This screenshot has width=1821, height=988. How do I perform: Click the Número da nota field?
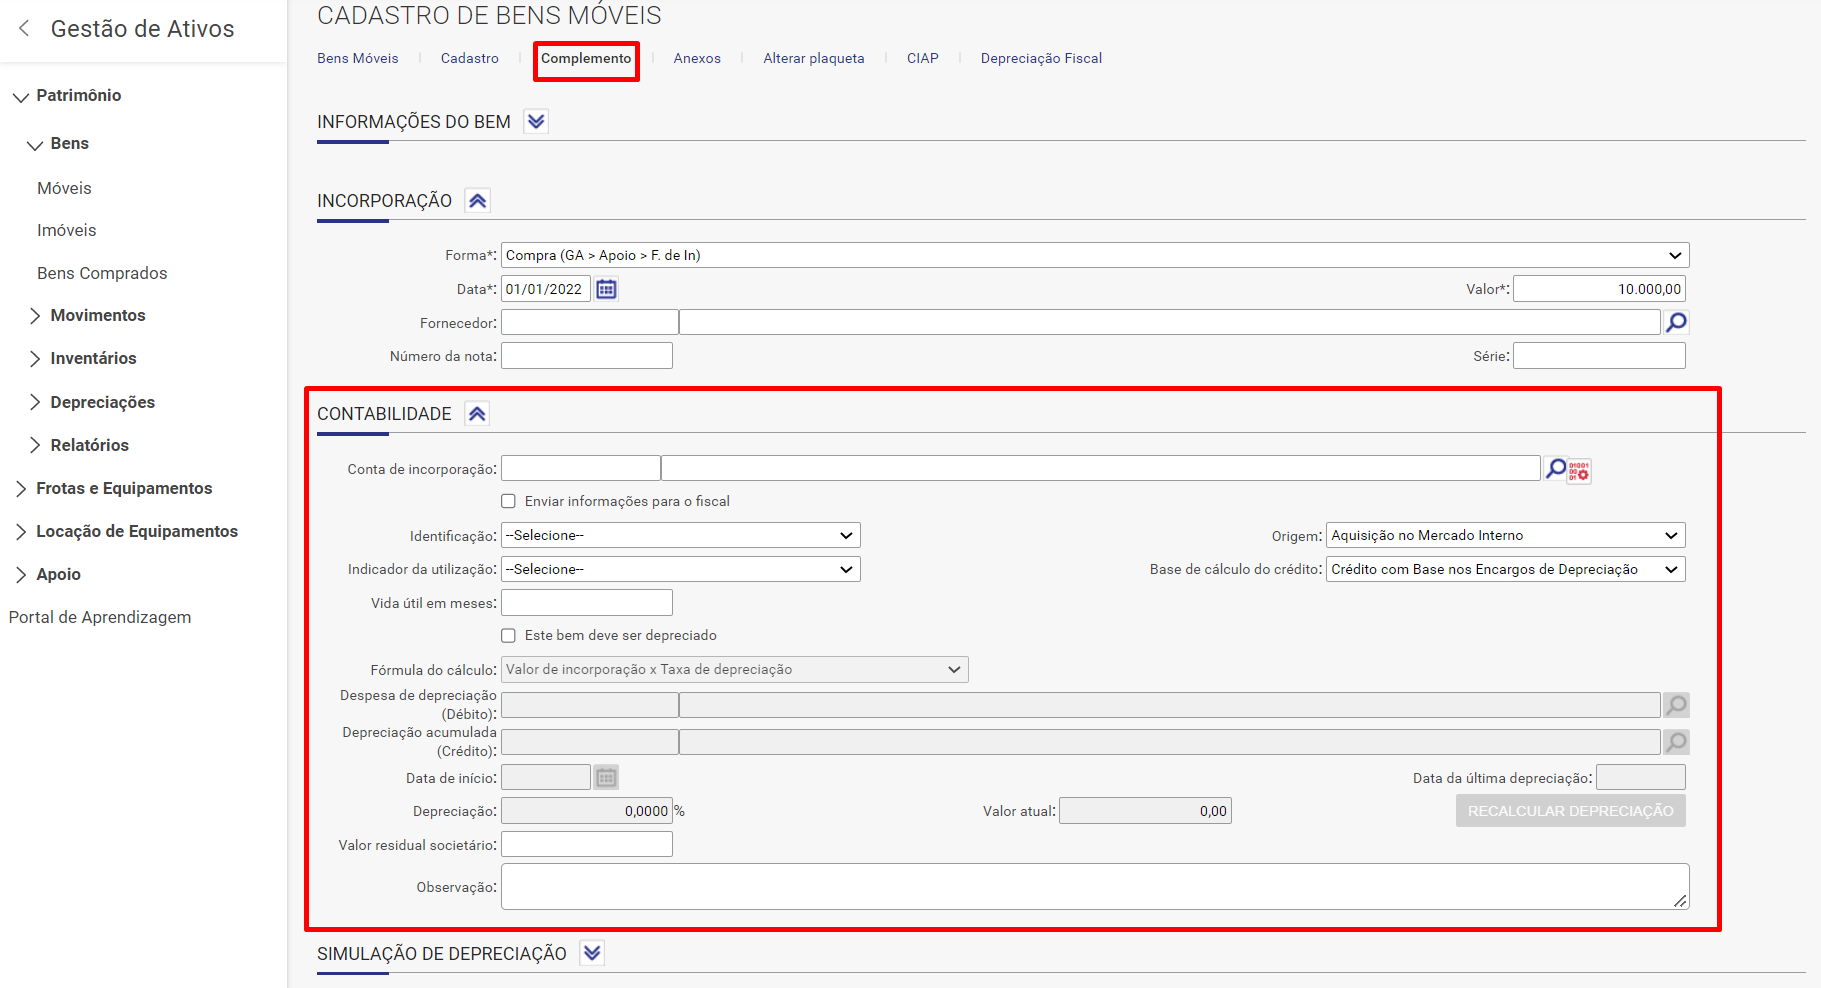(x=587, y=356)
